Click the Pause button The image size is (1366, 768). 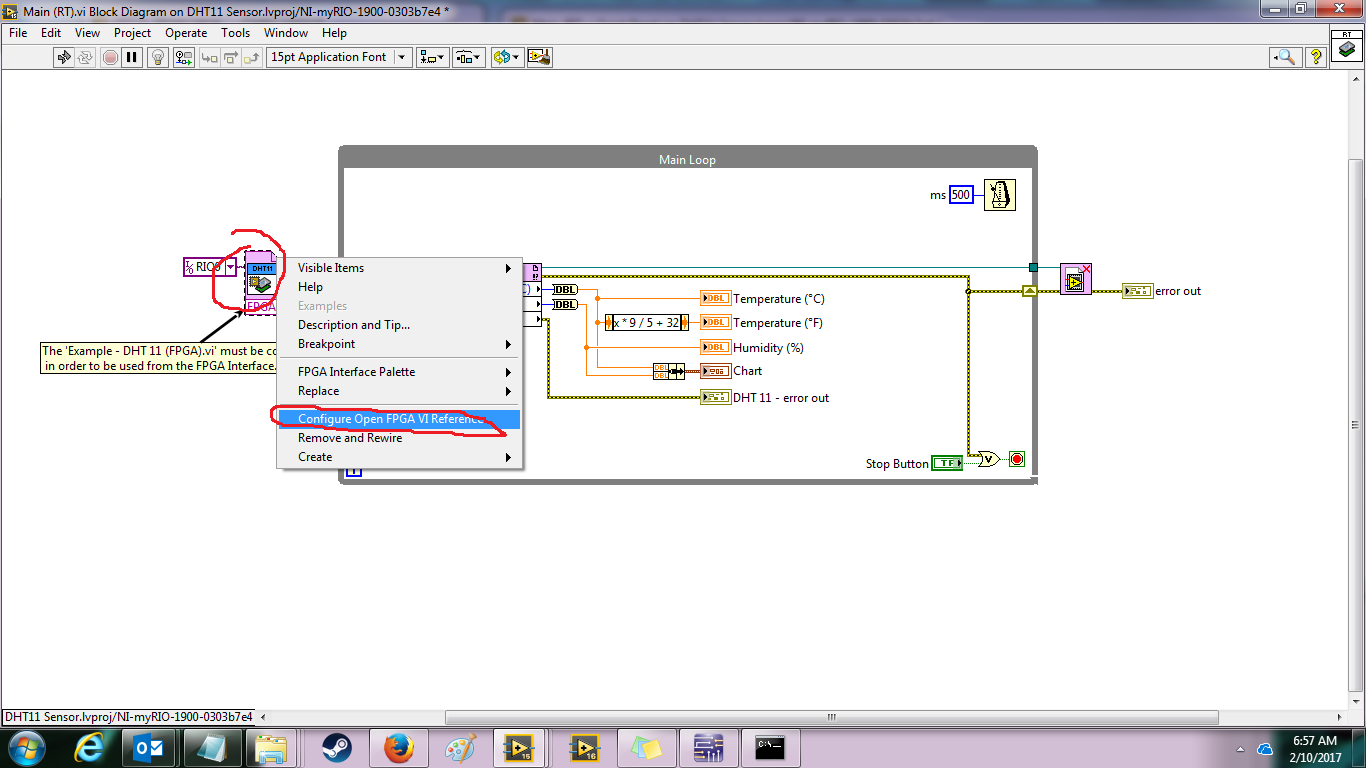click(132, 57)
